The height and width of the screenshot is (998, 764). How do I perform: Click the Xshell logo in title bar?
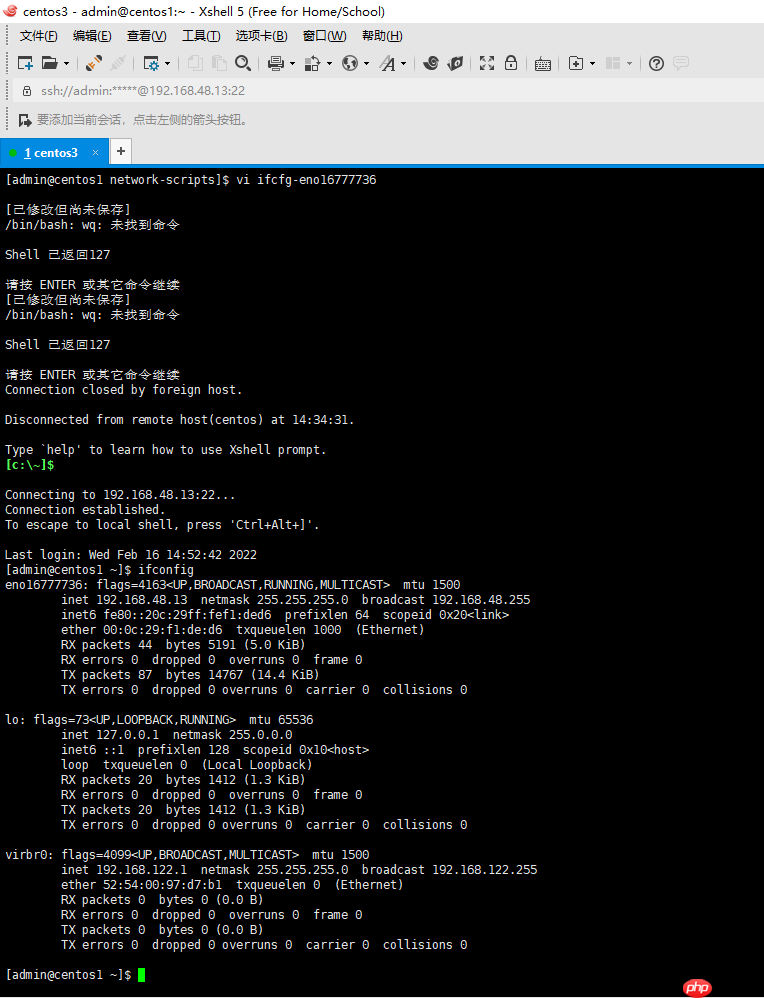[10, 11]
